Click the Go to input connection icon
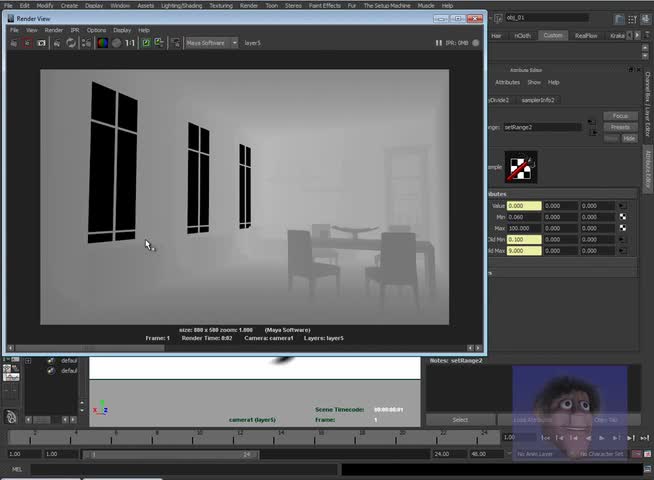The image size is (654, 480). 591,123
